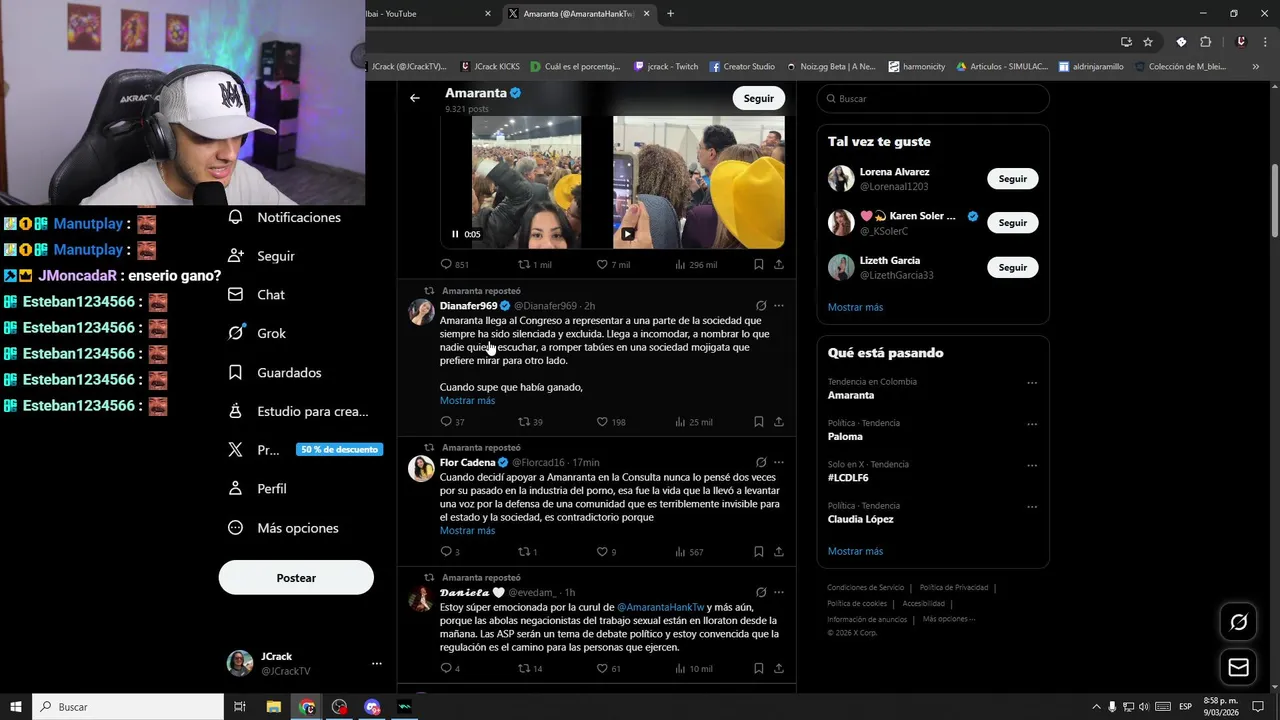Reply to the video post with 851 comments

pos(454,264)
